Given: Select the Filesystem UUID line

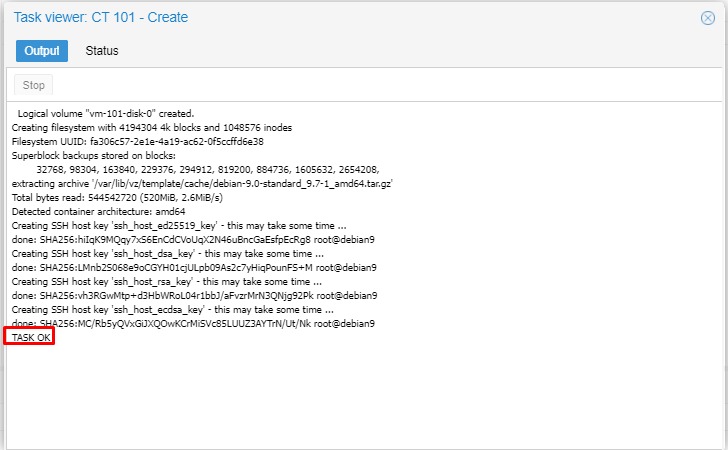Looking at the screenshot, I should (x=137, y=142).
